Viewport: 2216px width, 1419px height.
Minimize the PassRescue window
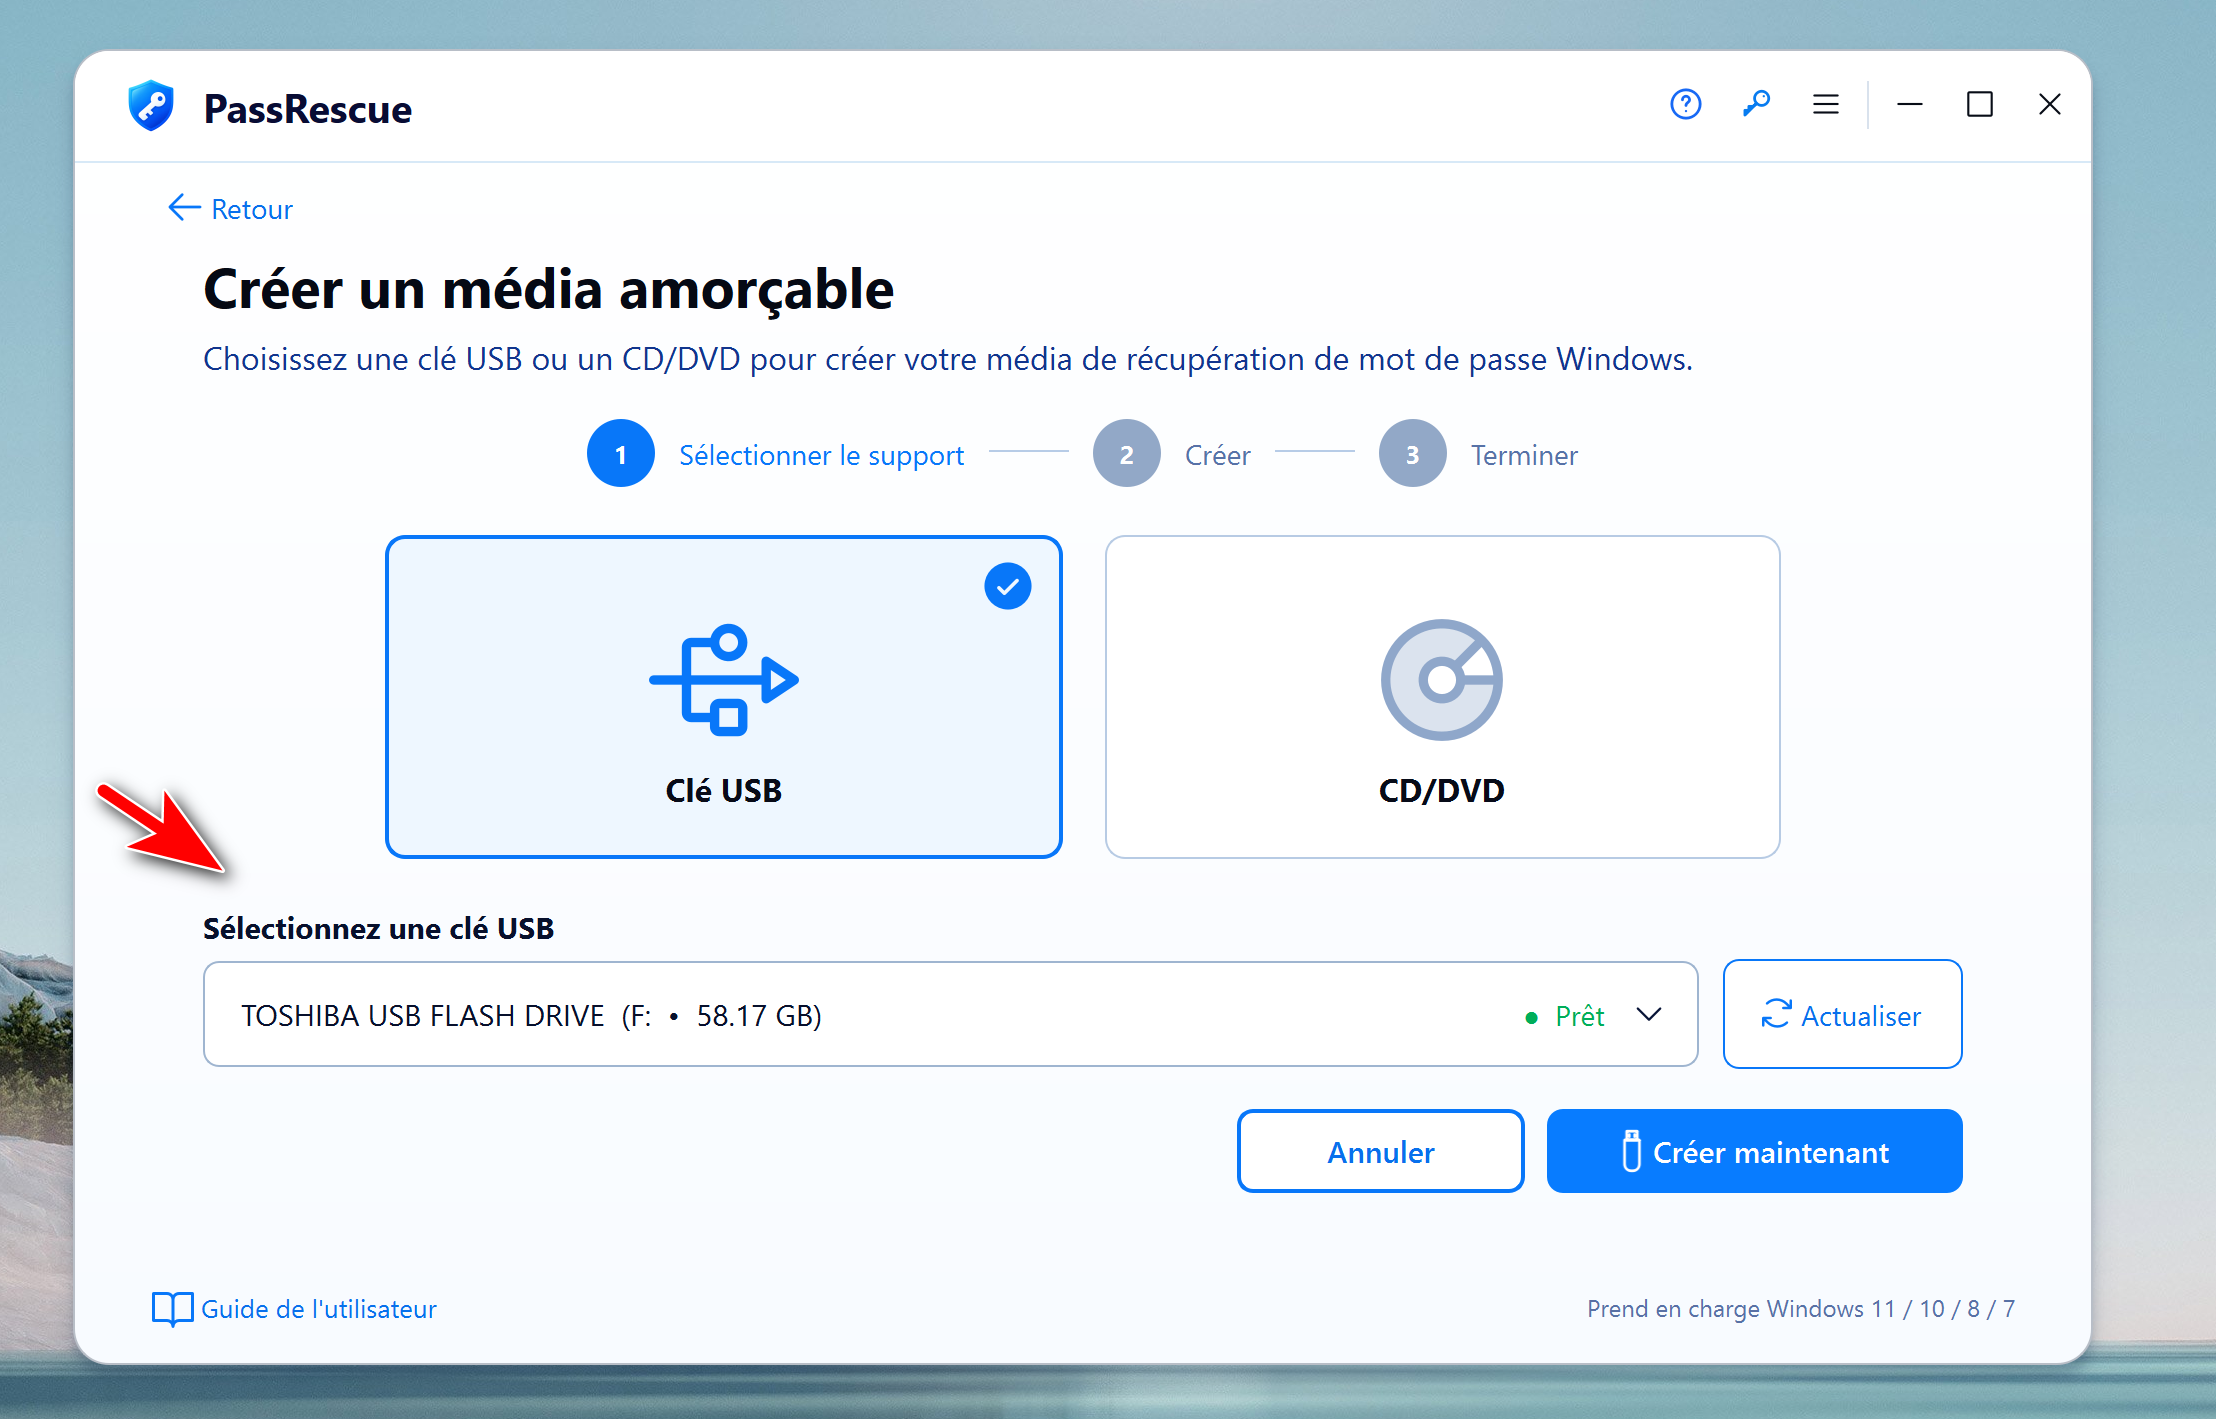click(x=1910, y=104)
